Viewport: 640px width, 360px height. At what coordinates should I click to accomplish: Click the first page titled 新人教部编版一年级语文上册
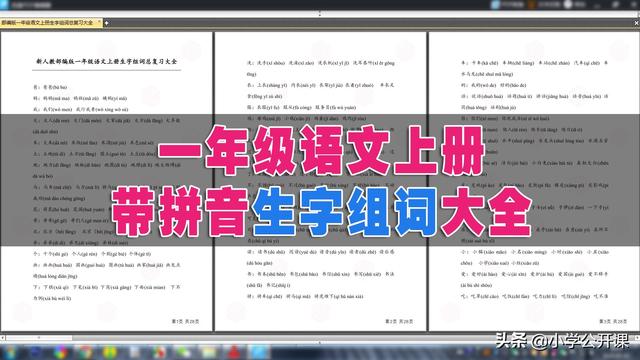(x=107, y=182)
